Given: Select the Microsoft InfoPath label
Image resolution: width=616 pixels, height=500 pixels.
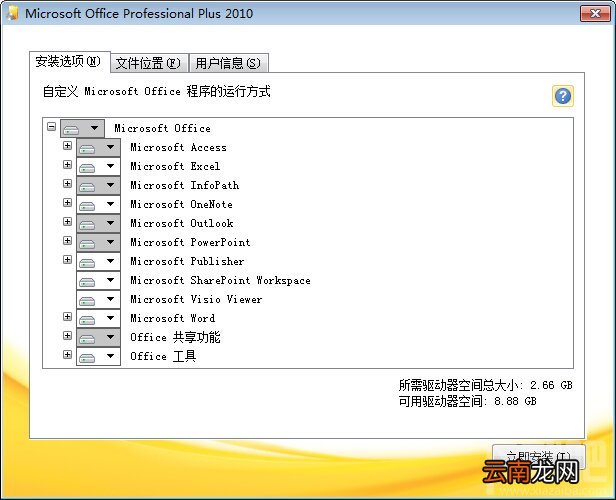Looking at the screenshot, I should point(185,185).
